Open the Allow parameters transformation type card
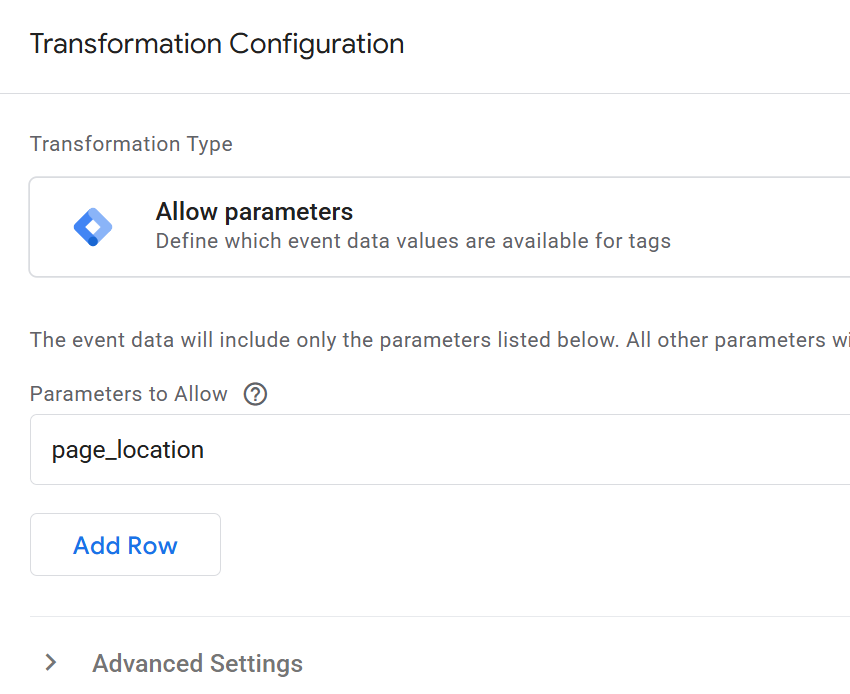The width and height of the screenshot is (850, 694). tap(440, 227)
